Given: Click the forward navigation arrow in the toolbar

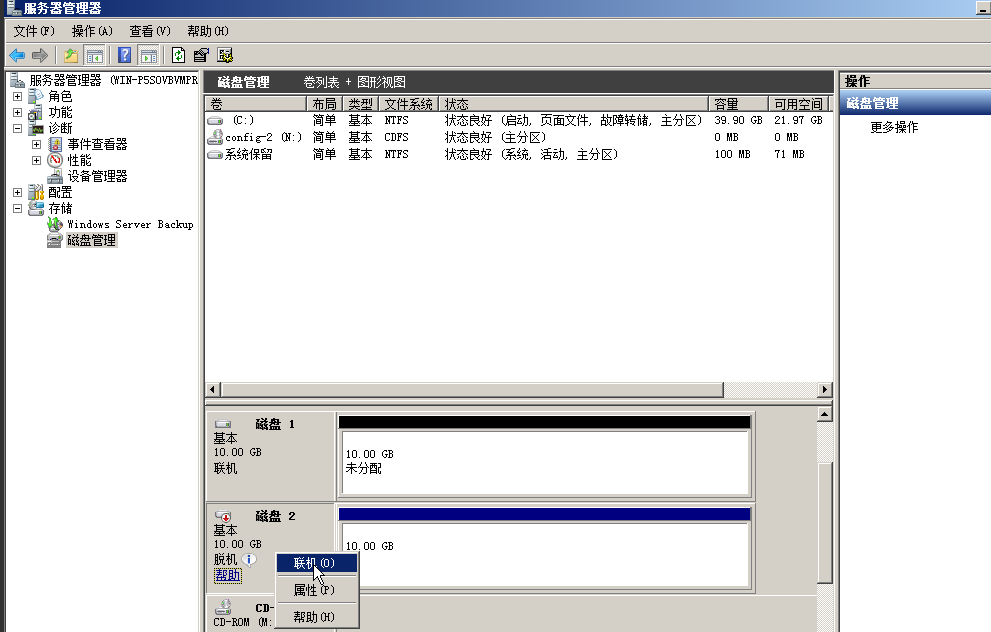Looking at the screenshot, I should [x=38, y=54].
